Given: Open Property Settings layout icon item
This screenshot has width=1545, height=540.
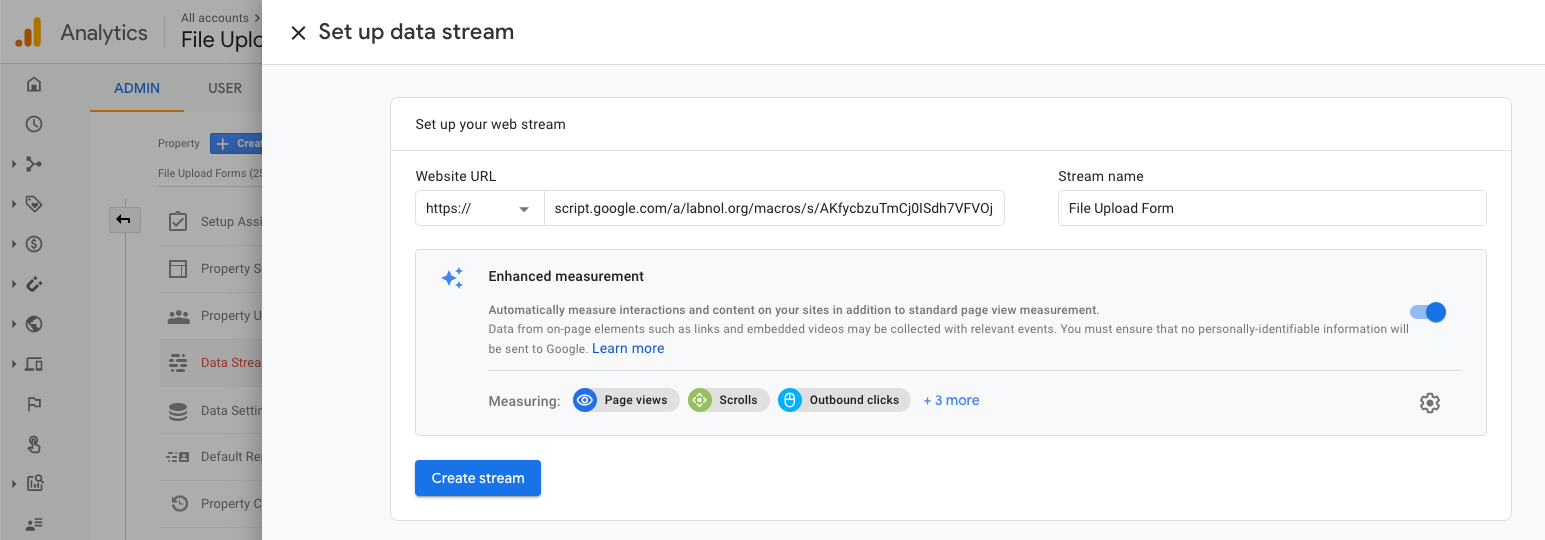Looking at the screenshot, I should [178, 268].
